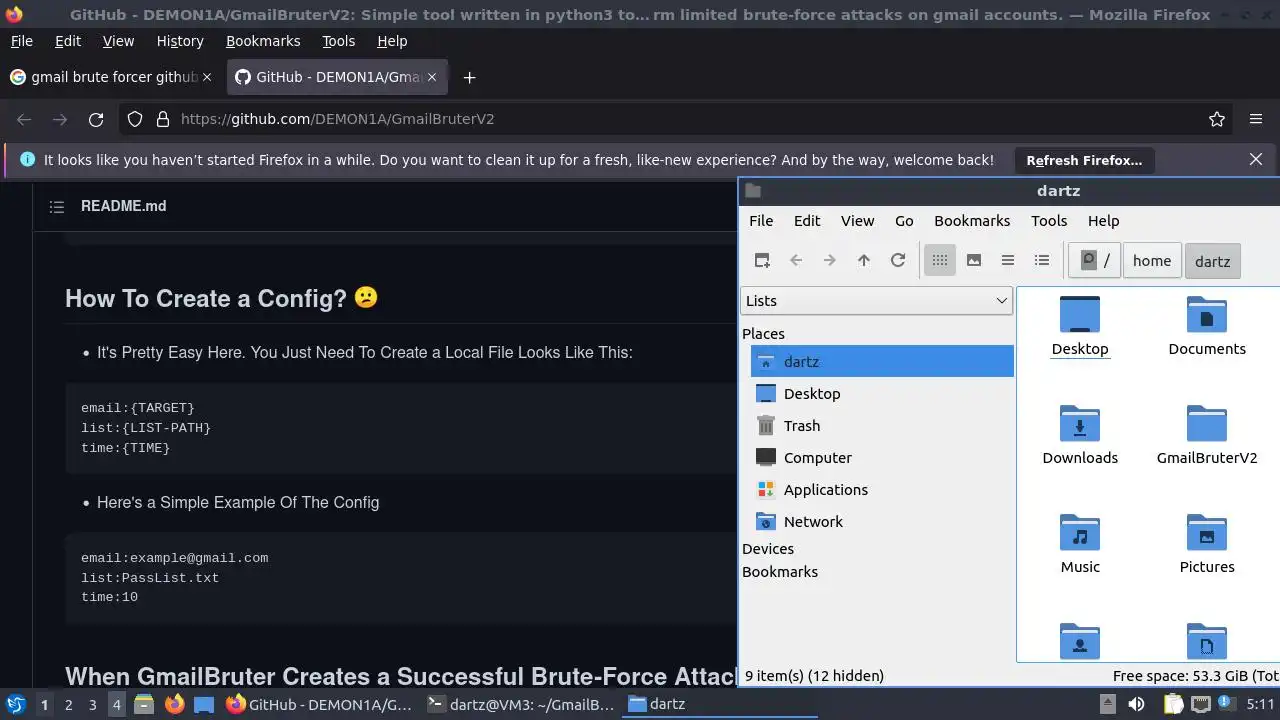Click root '/' path button

1095,261
